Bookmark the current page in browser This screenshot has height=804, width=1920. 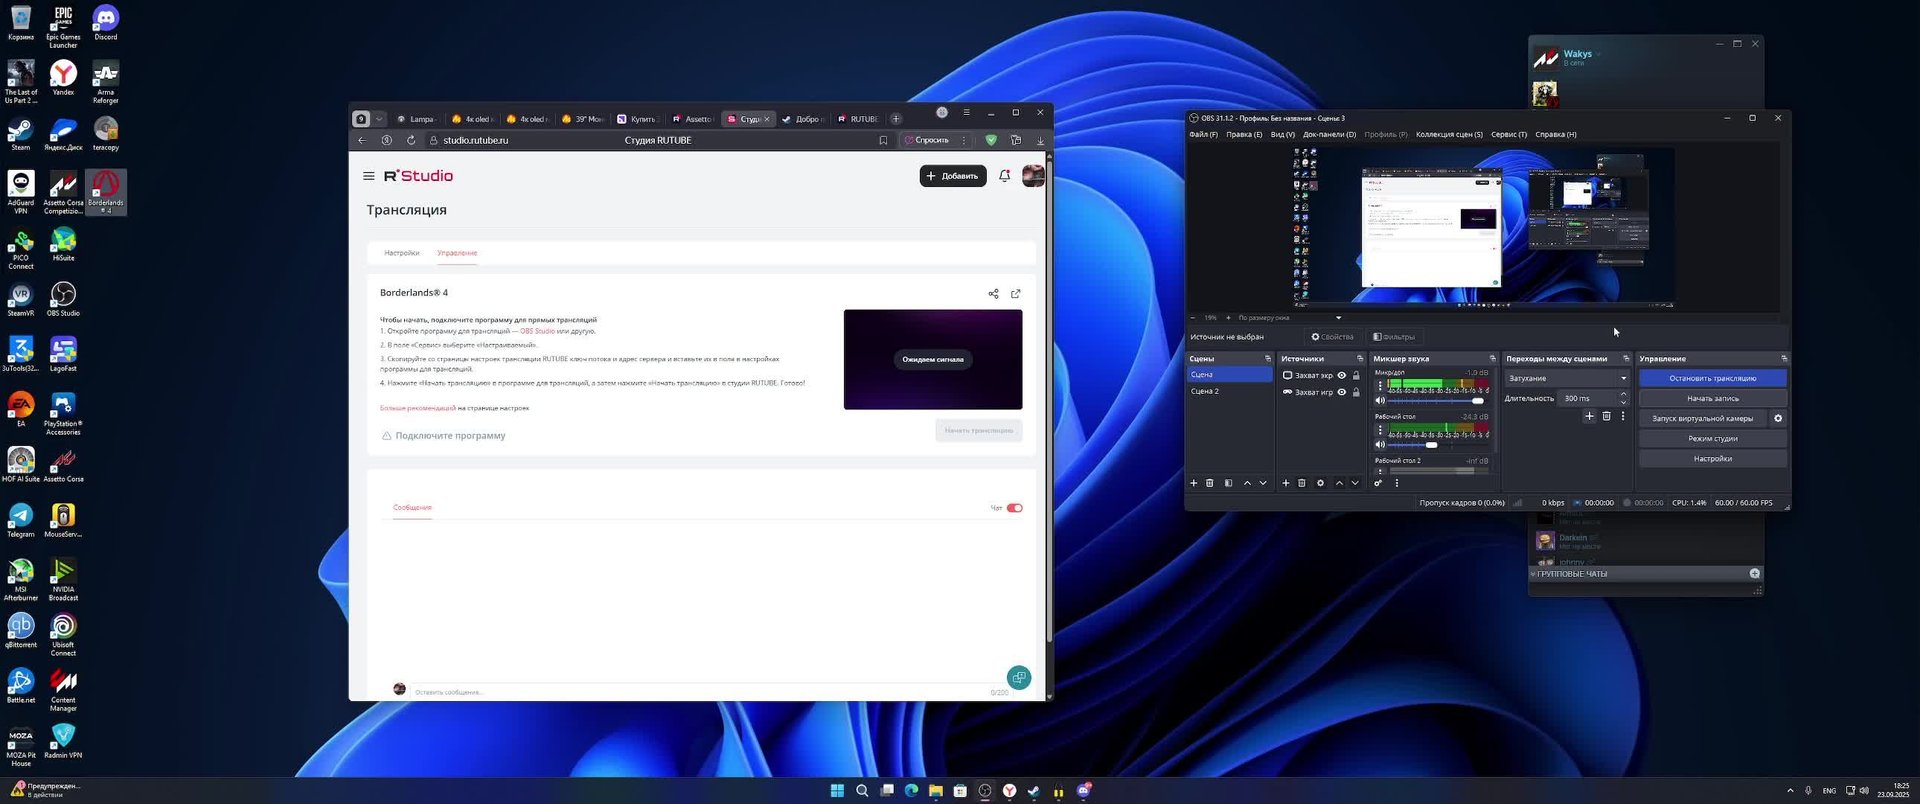tap(883, 140)
